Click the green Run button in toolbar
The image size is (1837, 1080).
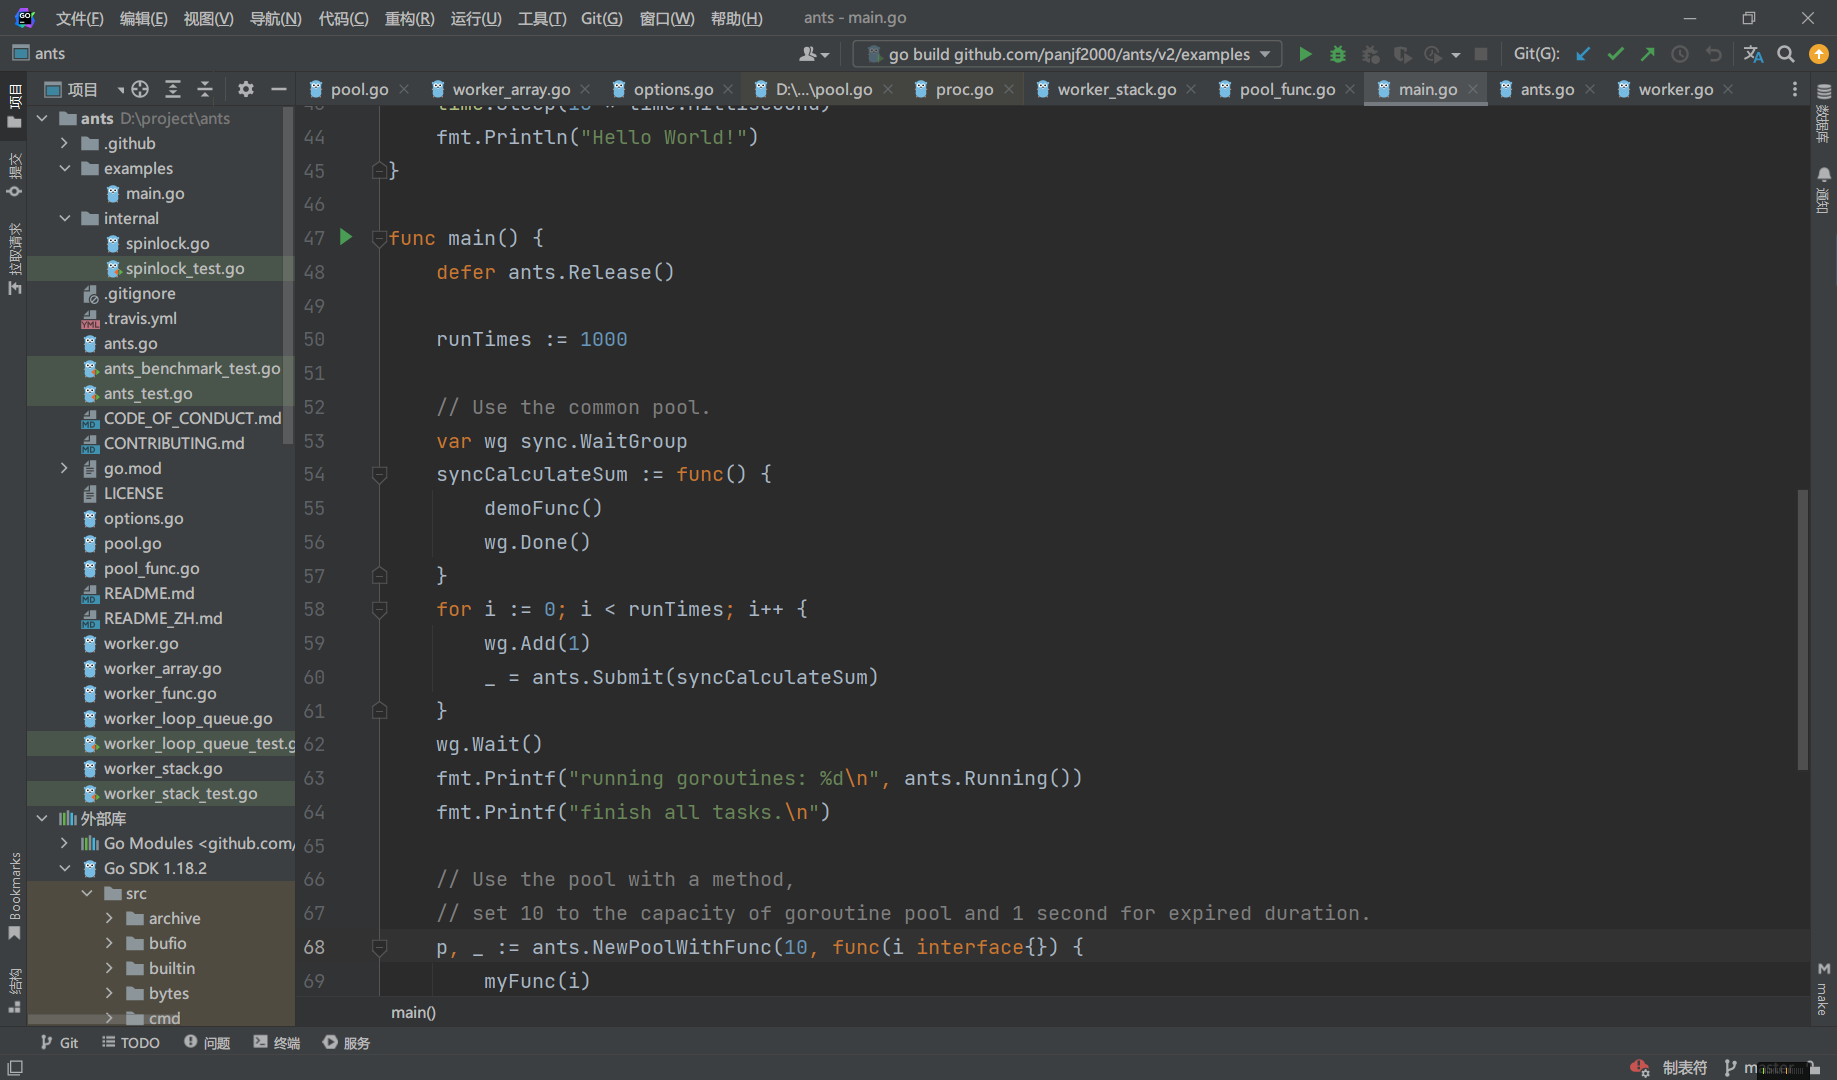coord(1305,54)
